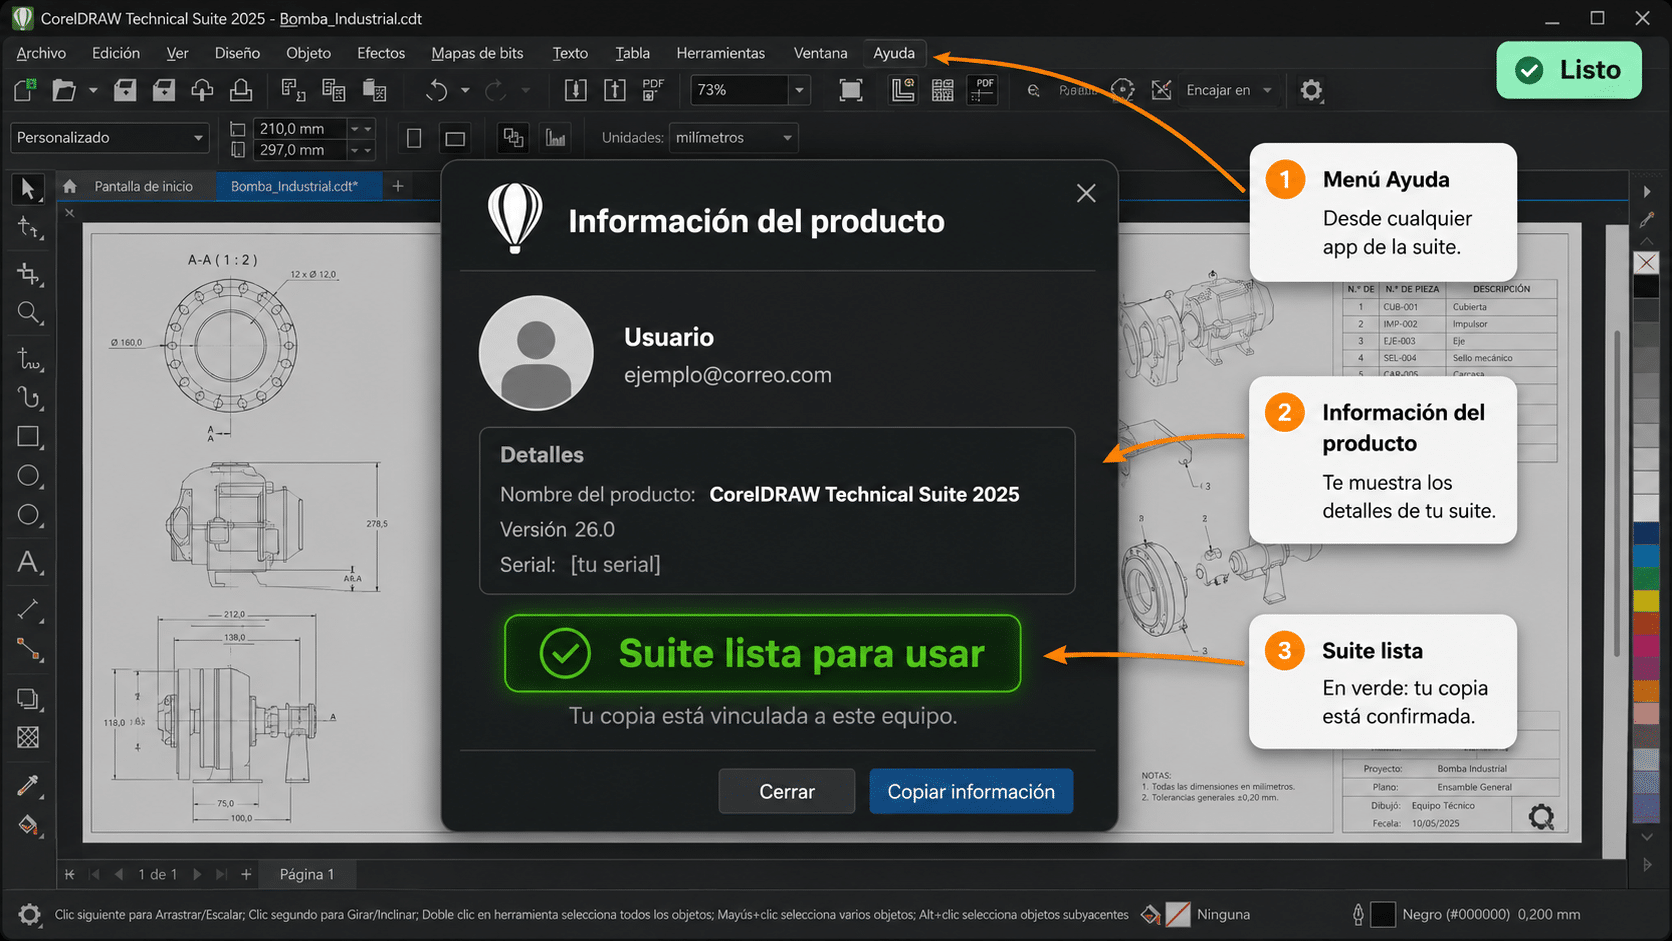This screenshot has height=941, width=1672.
Task: Switch page to portrait orientation
Action: (x=414, y=138)
